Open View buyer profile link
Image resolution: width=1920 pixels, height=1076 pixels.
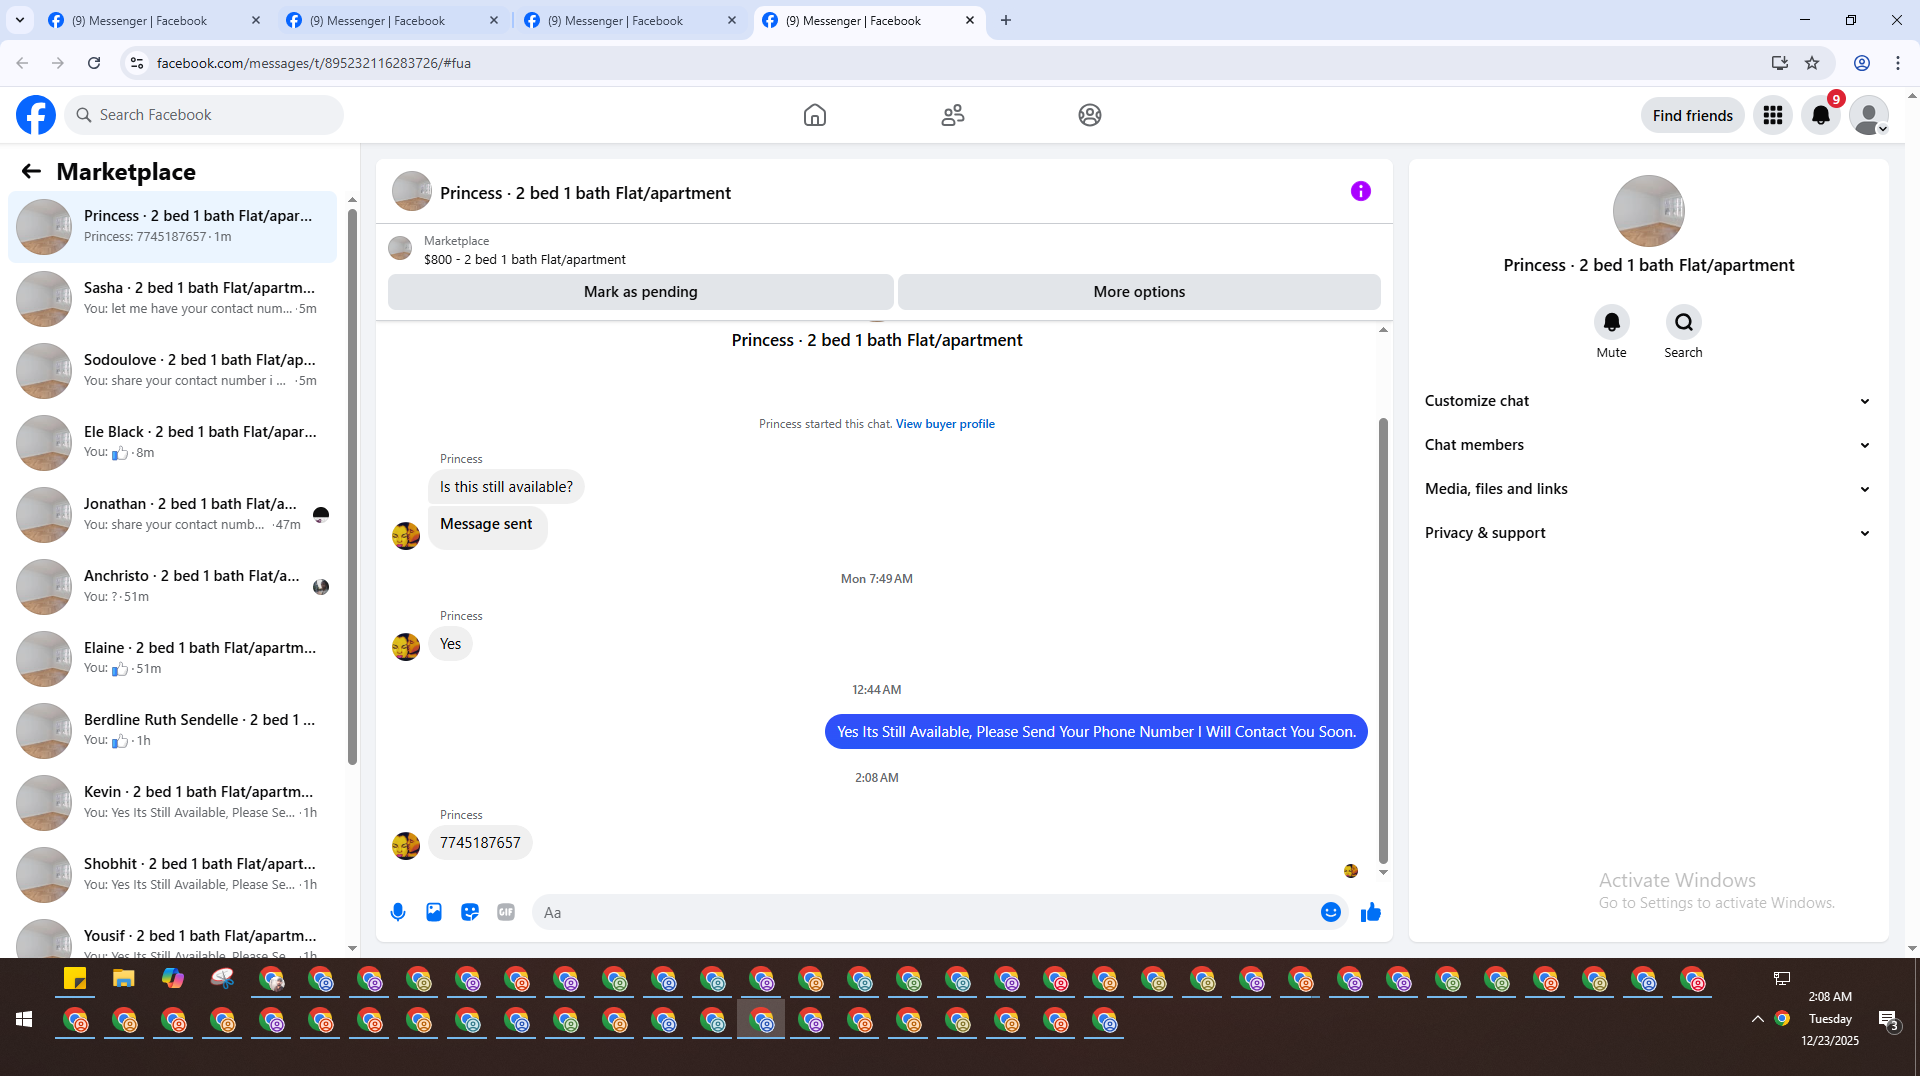(x=945, y=424)
